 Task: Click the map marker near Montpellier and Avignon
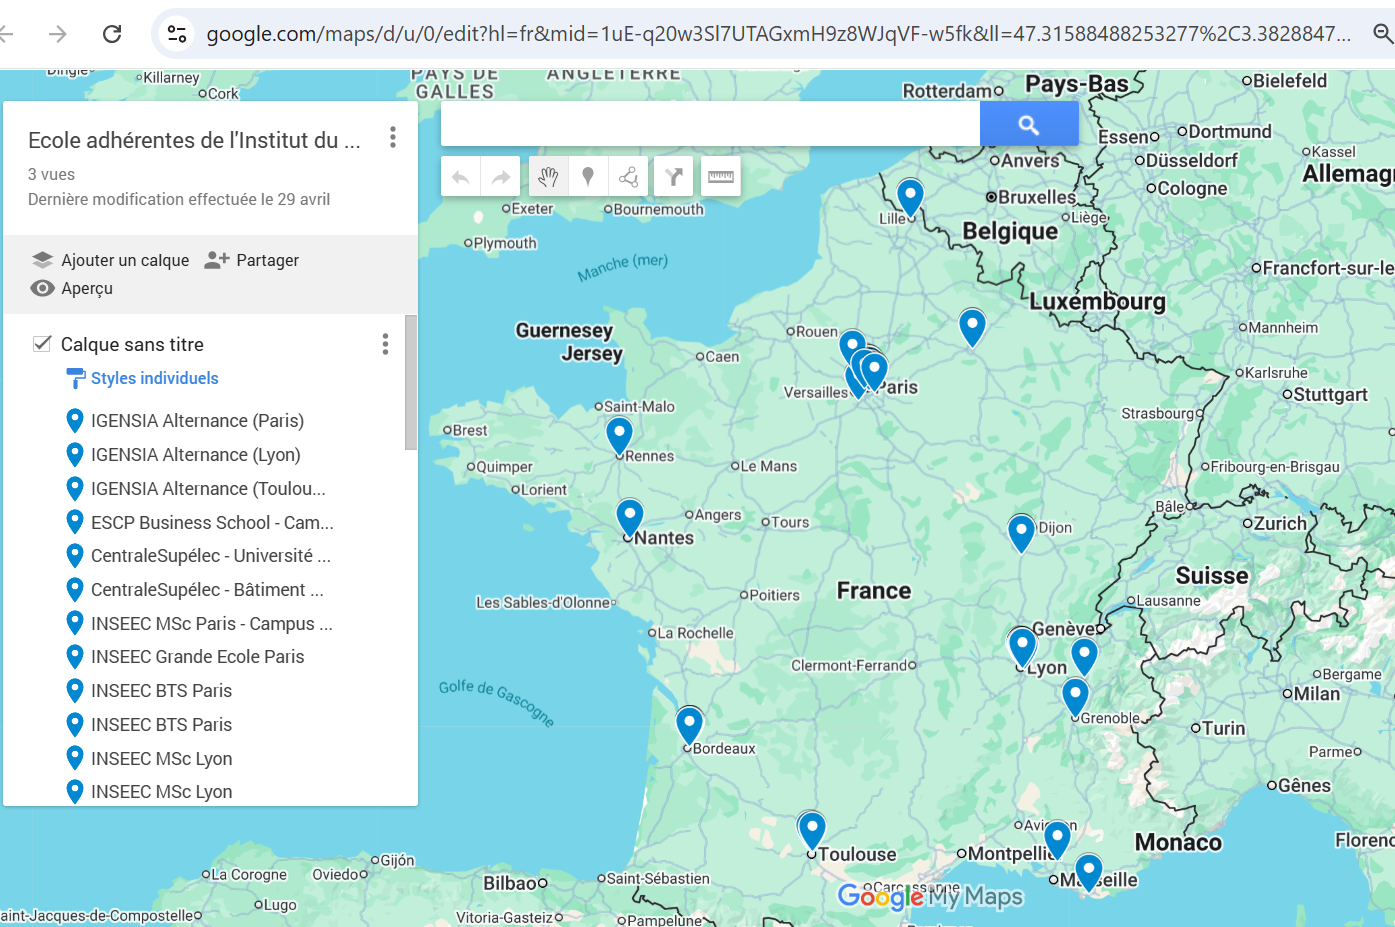1057,838
